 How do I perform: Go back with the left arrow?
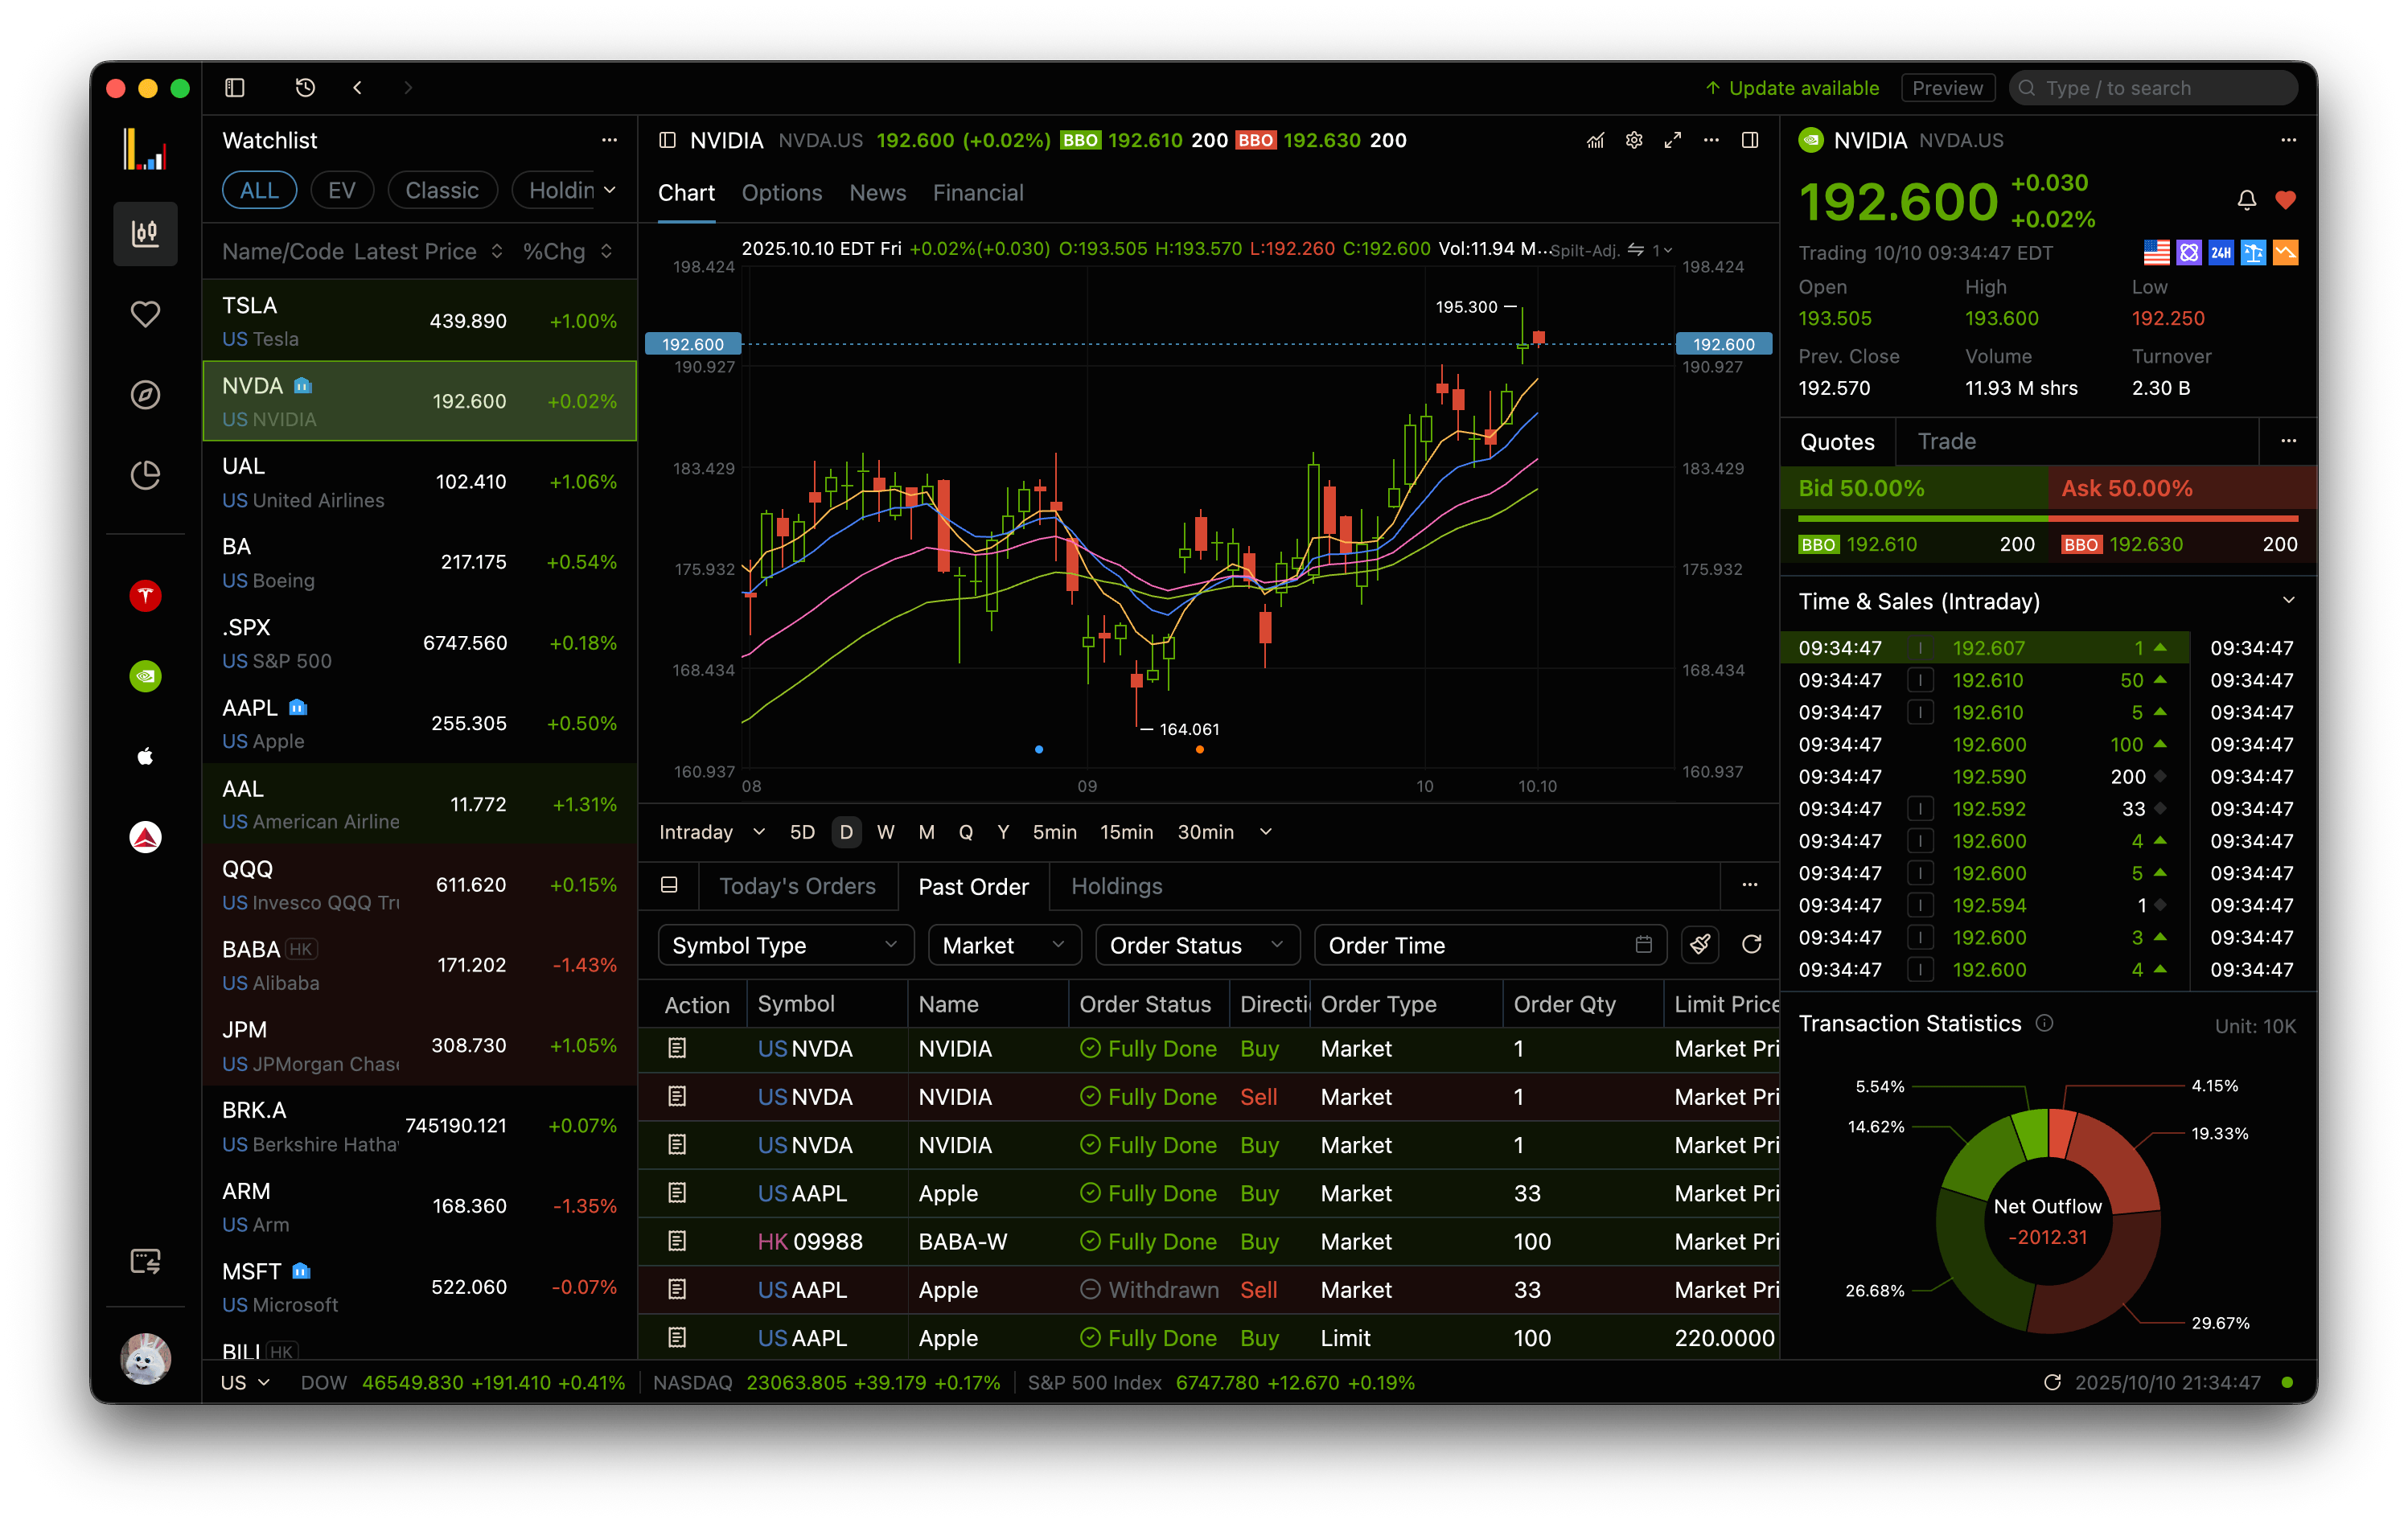[358, 88]
